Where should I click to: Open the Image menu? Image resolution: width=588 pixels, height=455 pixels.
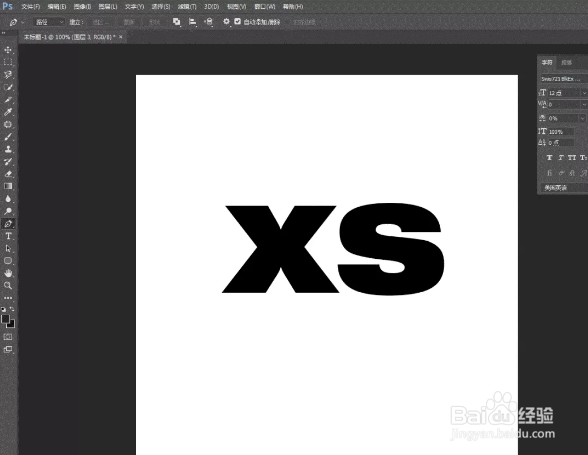coord(82,7)
